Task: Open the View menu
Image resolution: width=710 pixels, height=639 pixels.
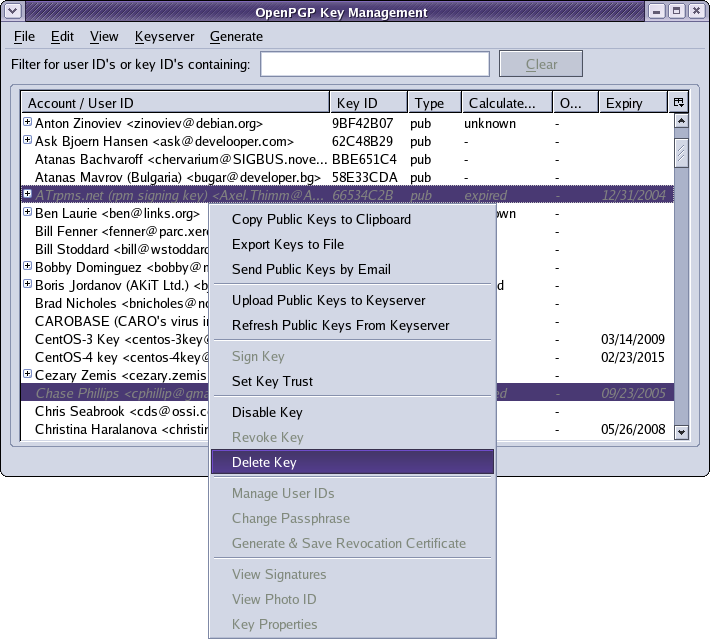Action: coord(104,36)
